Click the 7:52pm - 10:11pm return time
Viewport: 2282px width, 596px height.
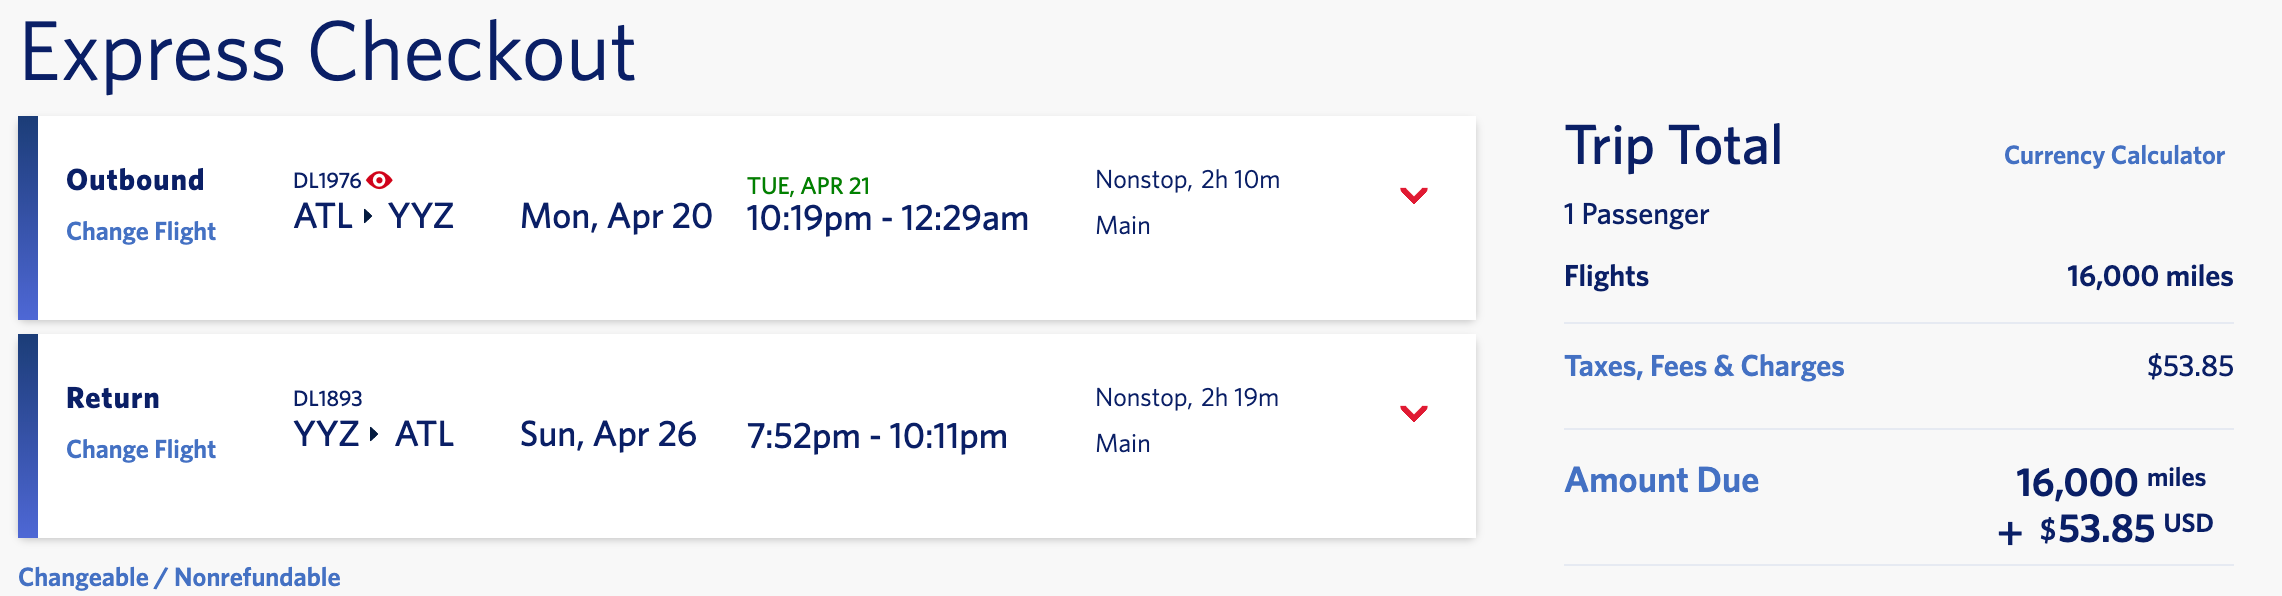pyautogui.click(x=876, y=436)
